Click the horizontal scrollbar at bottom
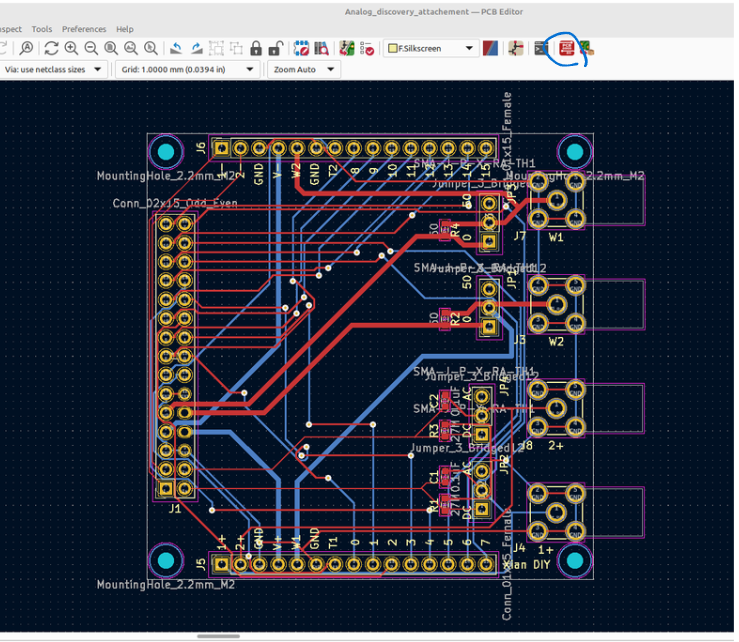Screen dimensions: 739x642 click(x=218, y=636)
